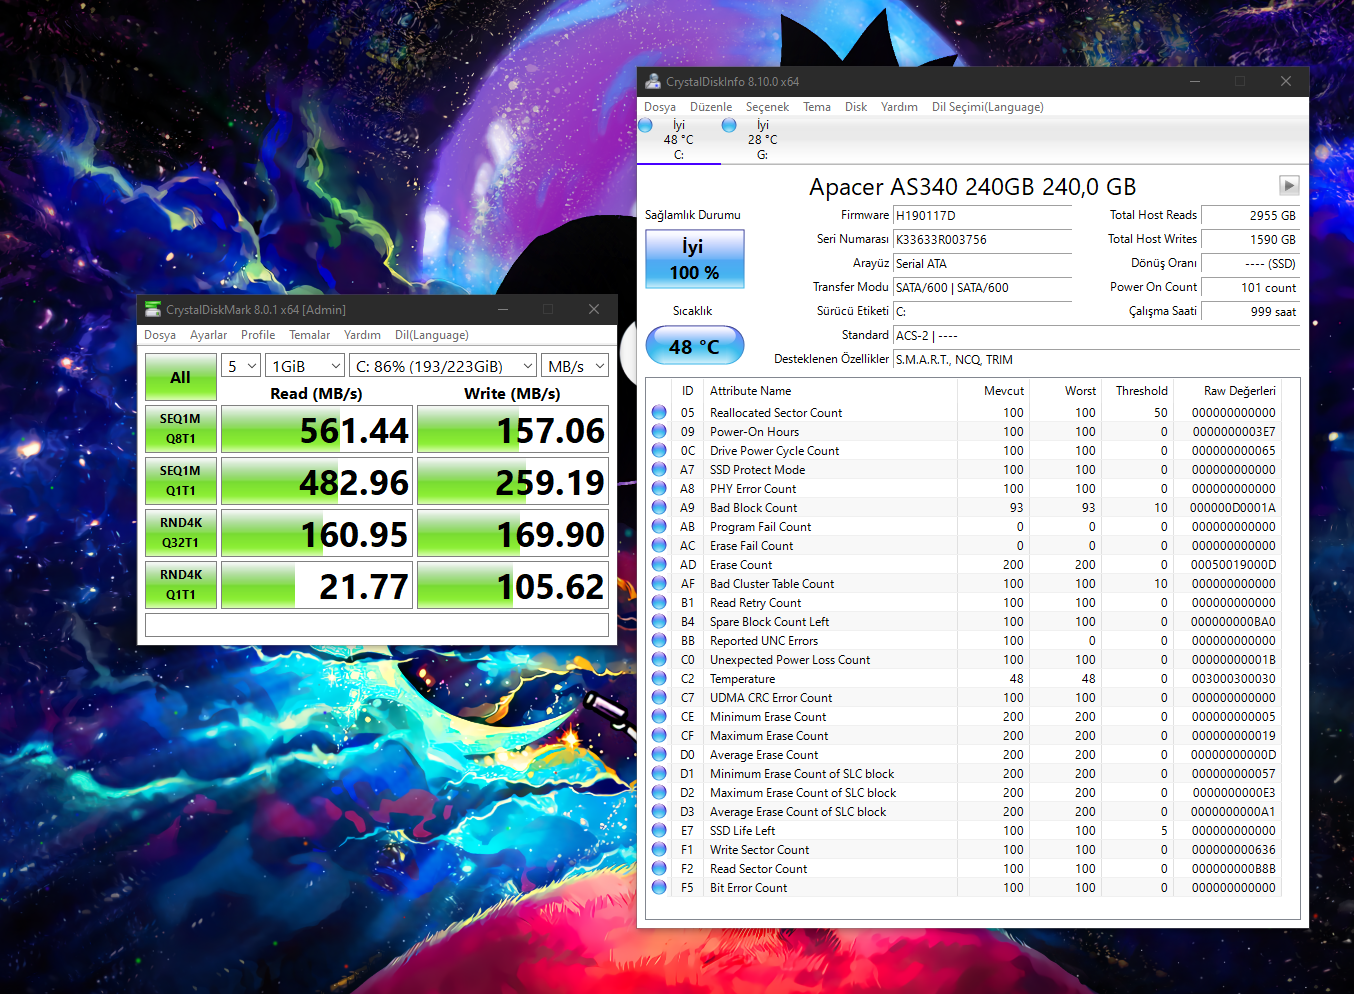The width and height of the screenshot is (1354, 994).
Task: Start the SEQ1M Q8T1 test
Action: [180, 428]
